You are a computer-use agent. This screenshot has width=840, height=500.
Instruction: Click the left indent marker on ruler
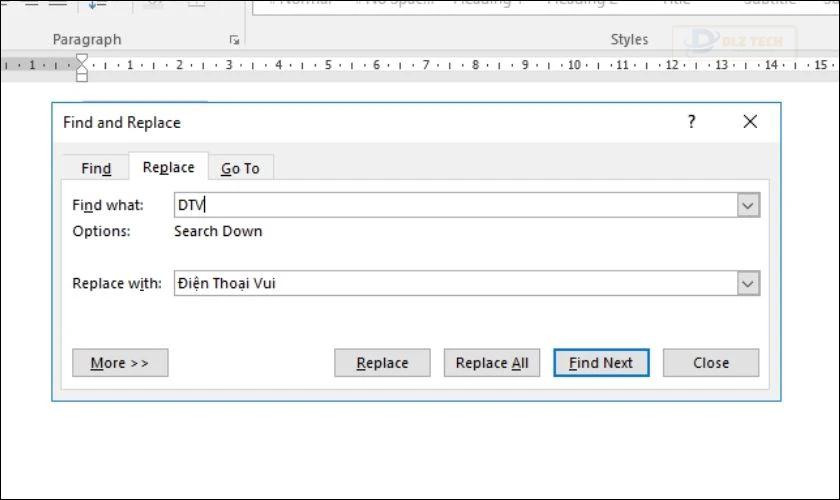(81, 78)
